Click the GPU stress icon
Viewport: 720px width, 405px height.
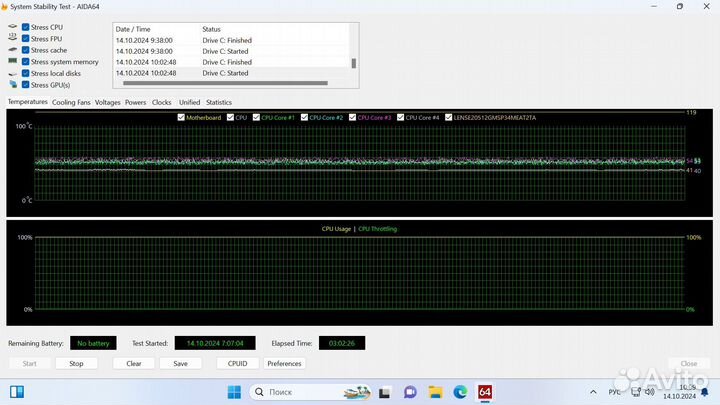[13, 84]
